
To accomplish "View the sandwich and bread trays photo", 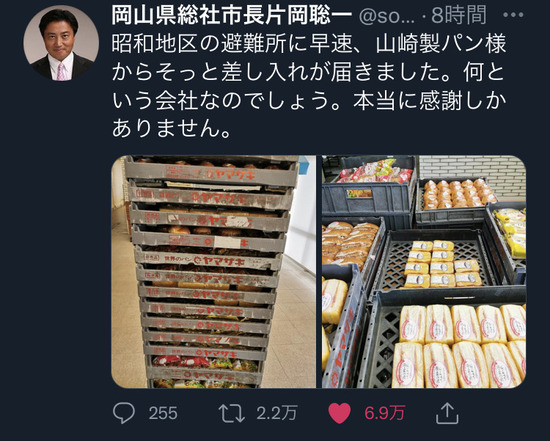I will [424, 272].
